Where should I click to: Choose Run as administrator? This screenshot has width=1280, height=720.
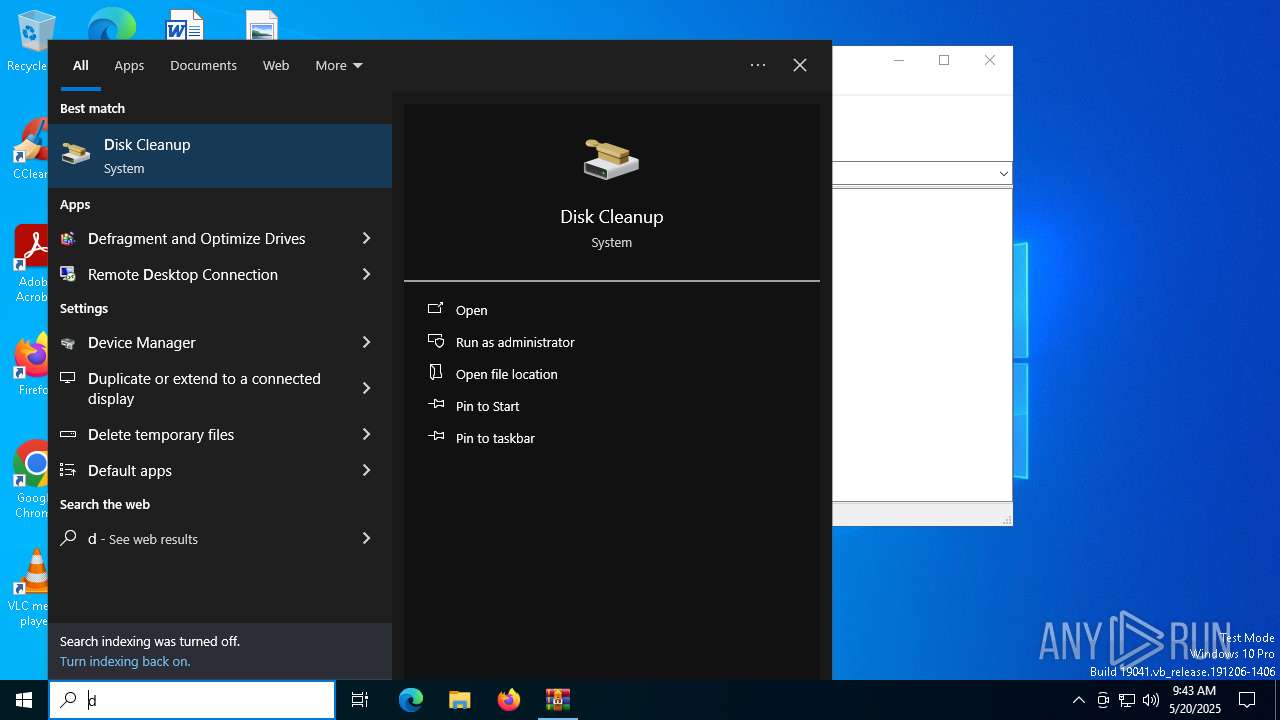(515, 342)
